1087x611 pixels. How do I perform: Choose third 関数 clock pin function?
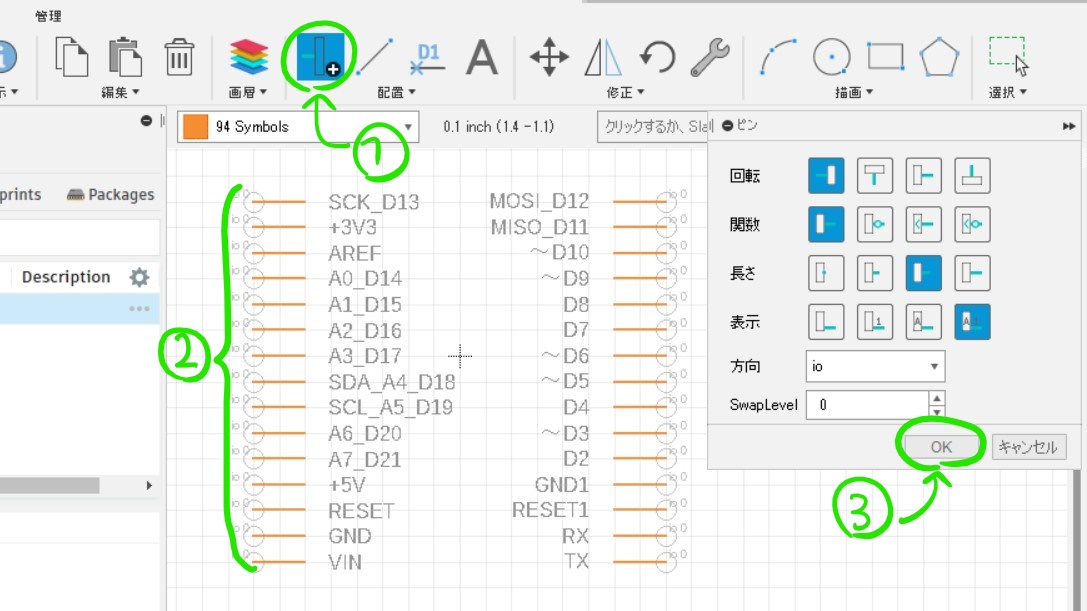pyautogui.click(x=923, y=224)
